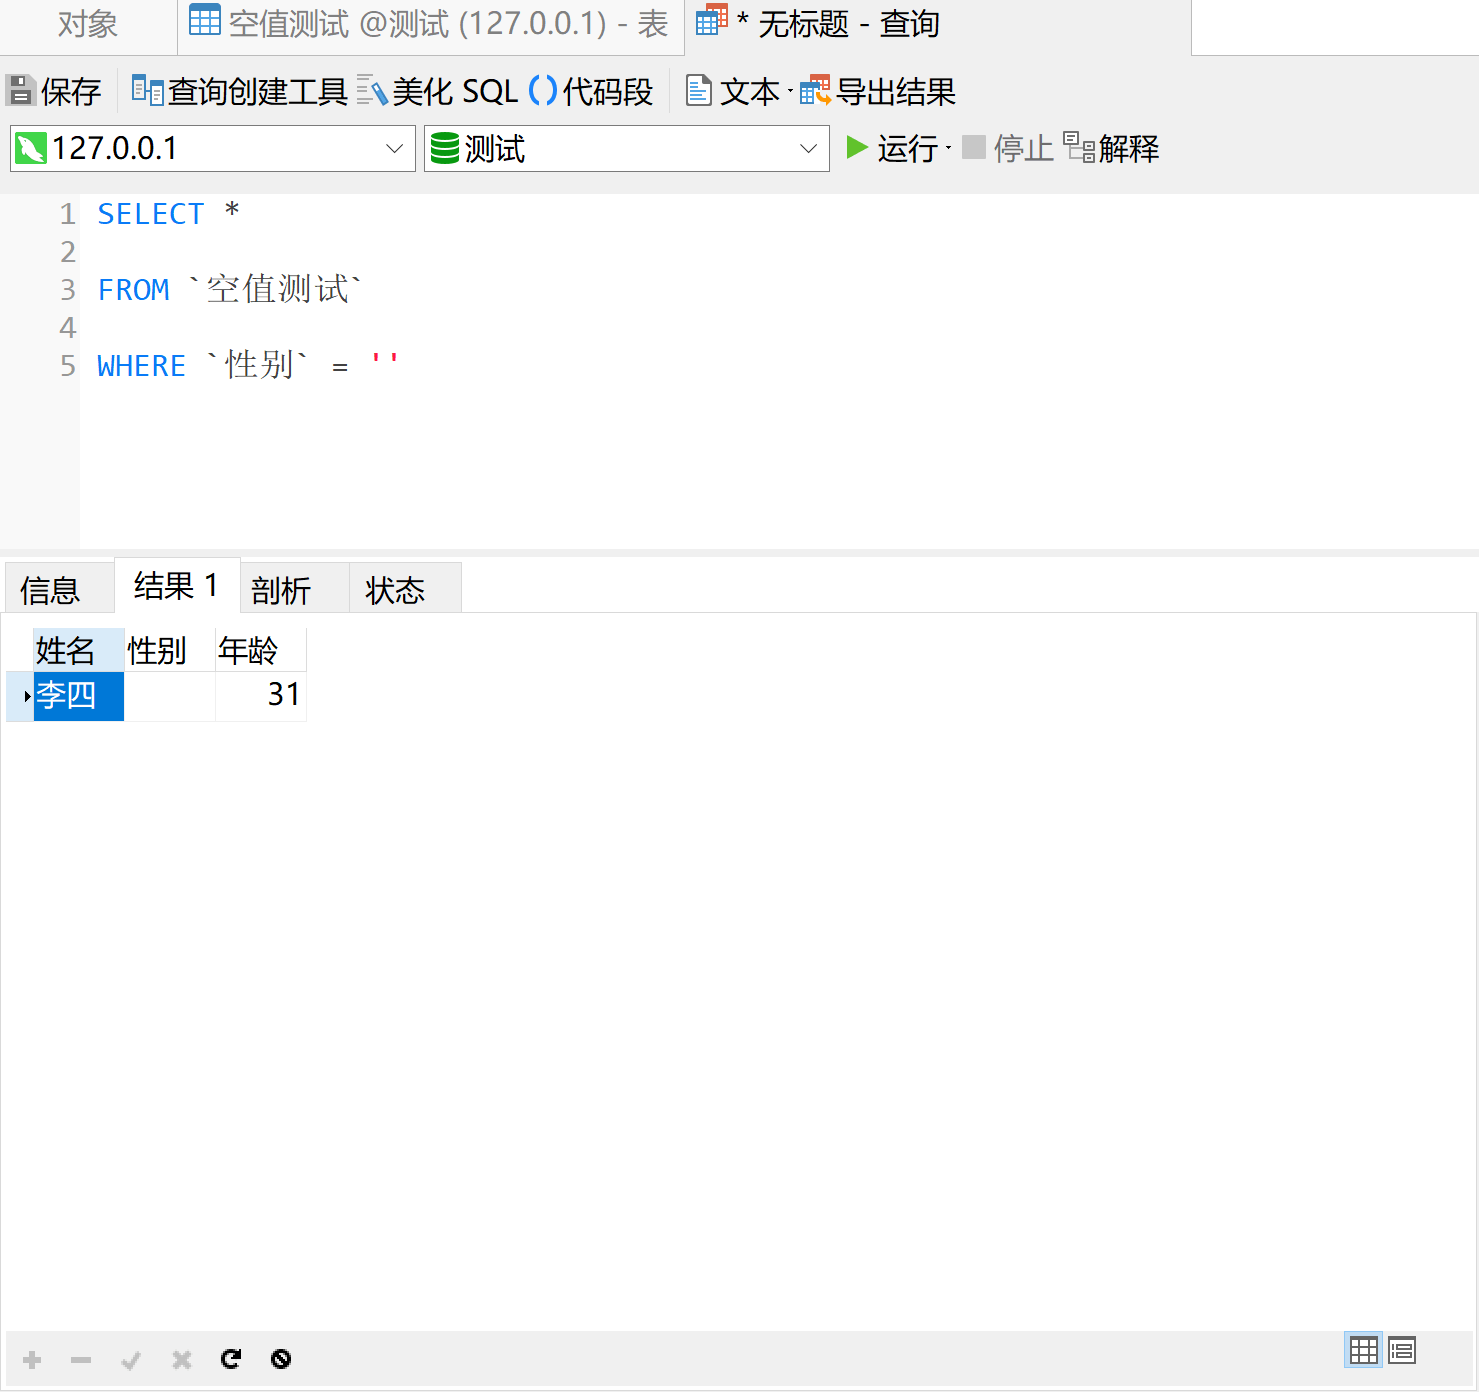
Task: Select the cell containing 31
Action: coord(261,695)
